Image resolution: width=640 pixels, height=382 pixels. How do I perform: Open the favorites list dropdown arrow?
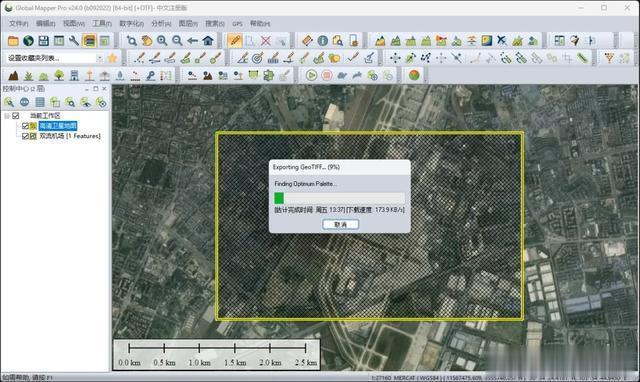(100, 58)
